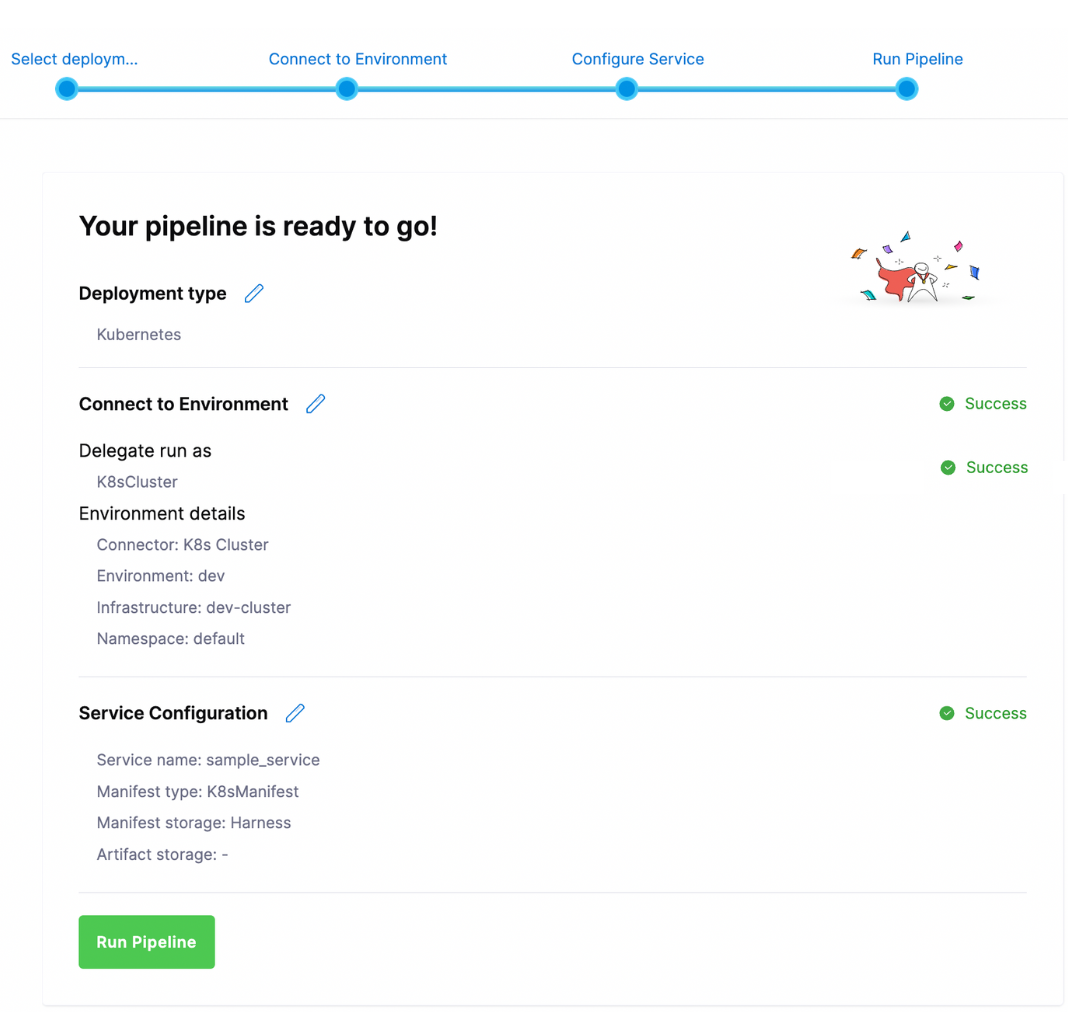Click the green check icon next to Service Configuration Success
The width and height of the screenshot is (1068, 1012).
pos(947,712)
